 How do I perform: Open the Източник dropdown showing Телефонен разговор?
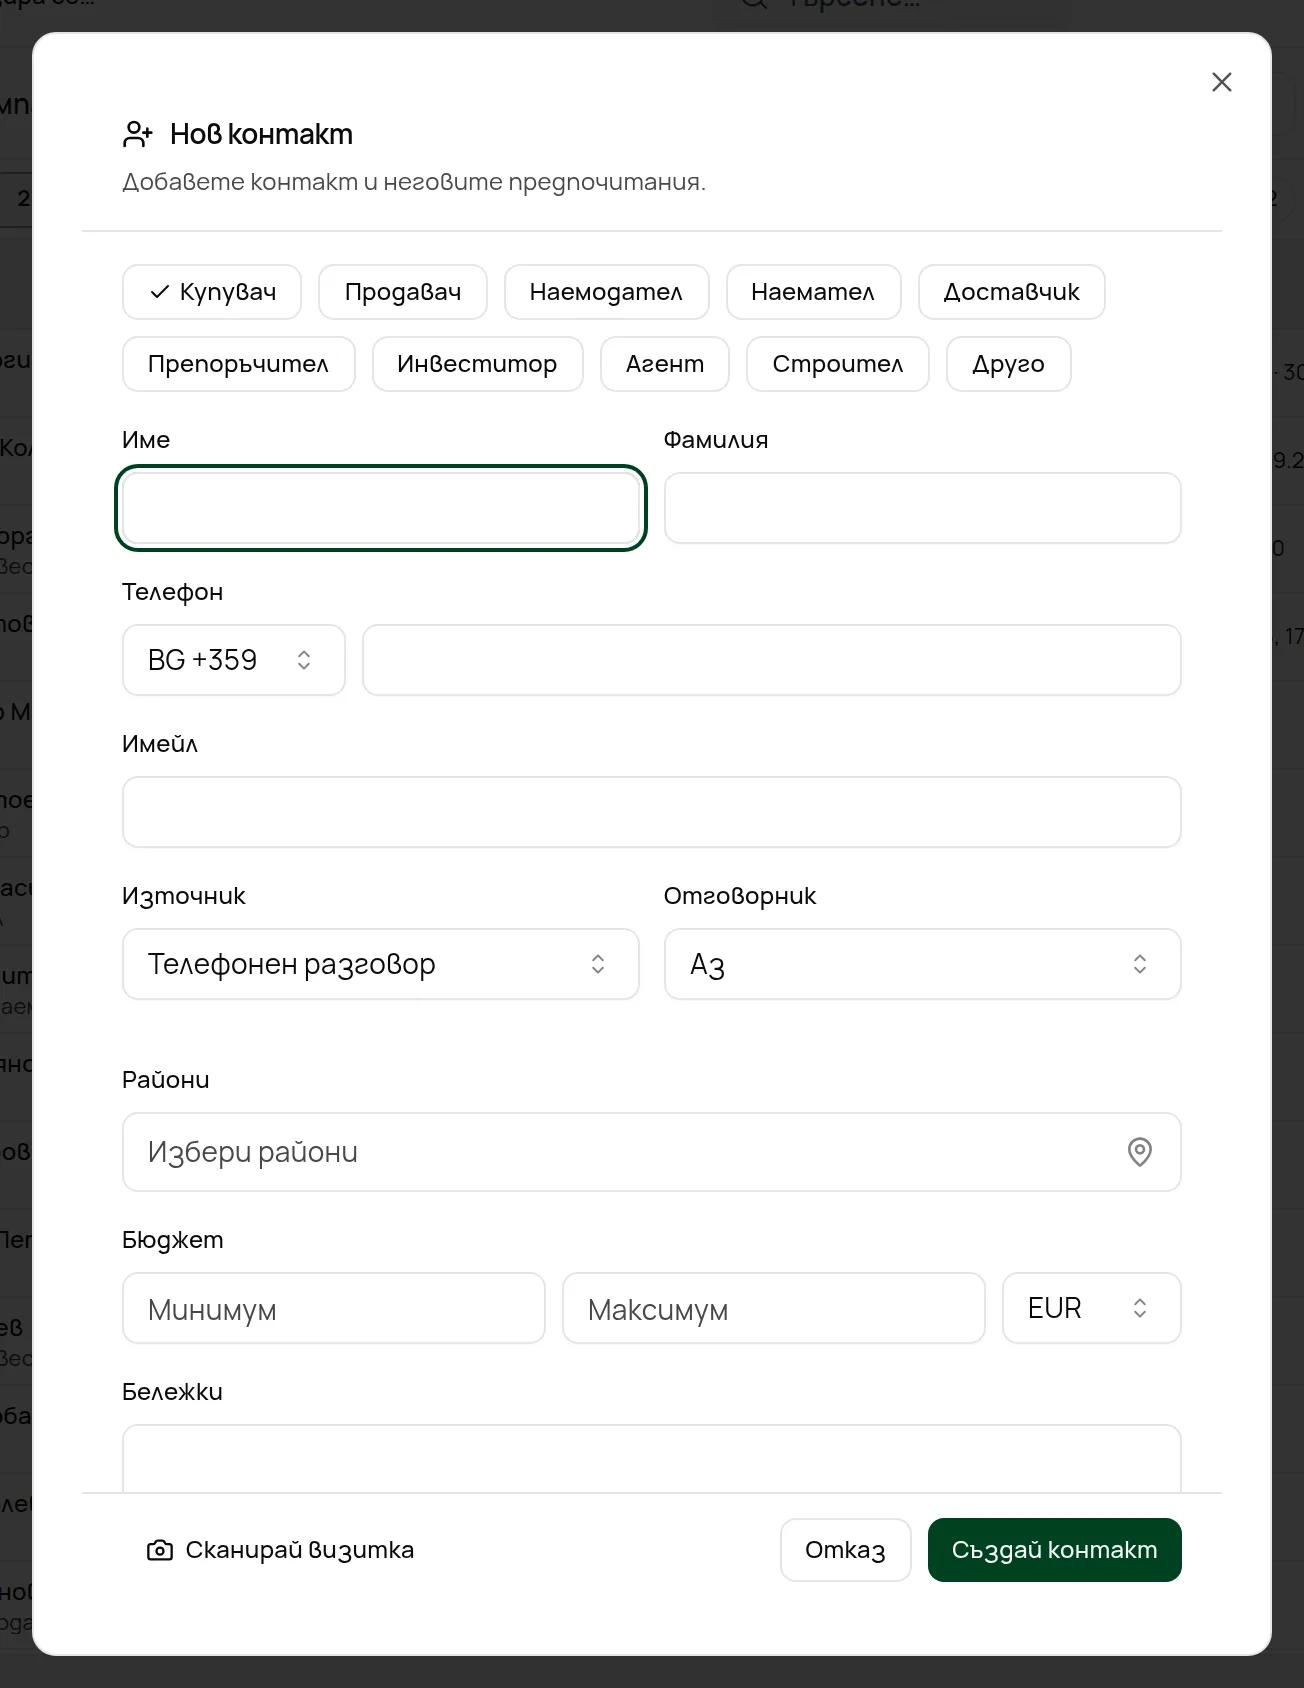[381, 964]
